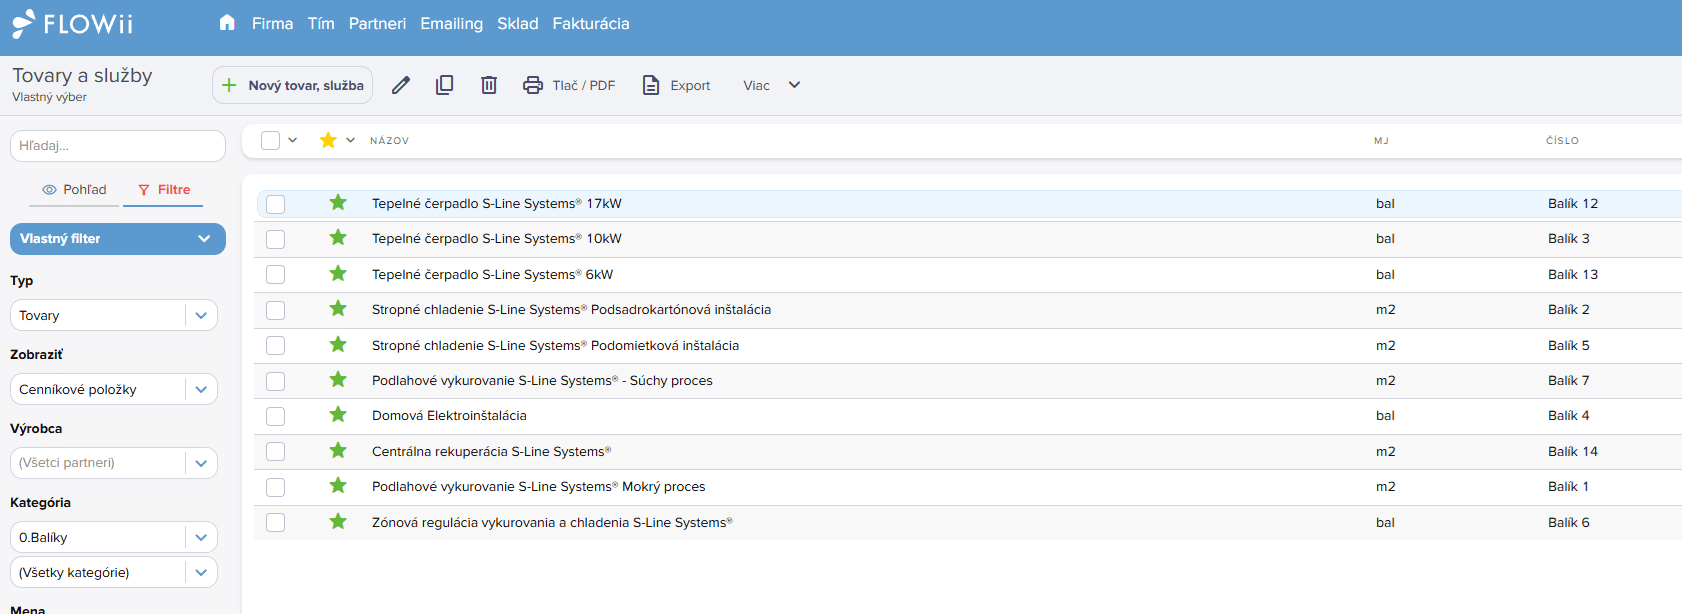Image resolution: width=1682 pixels, height=614 pixels.
Task: Click the yellow star in header row
Action: 328,140
